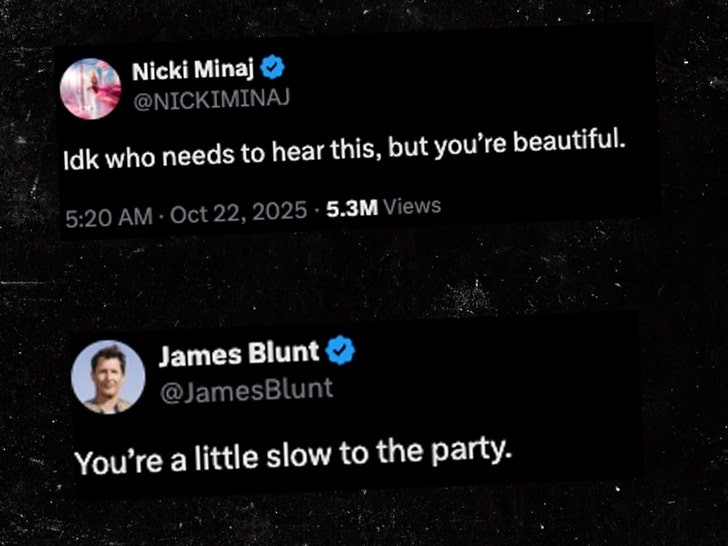Image resolution: width=728 pixels, height=546 pixels.
Task: Click the James Blunt display name
Action: tap(239, 354)
